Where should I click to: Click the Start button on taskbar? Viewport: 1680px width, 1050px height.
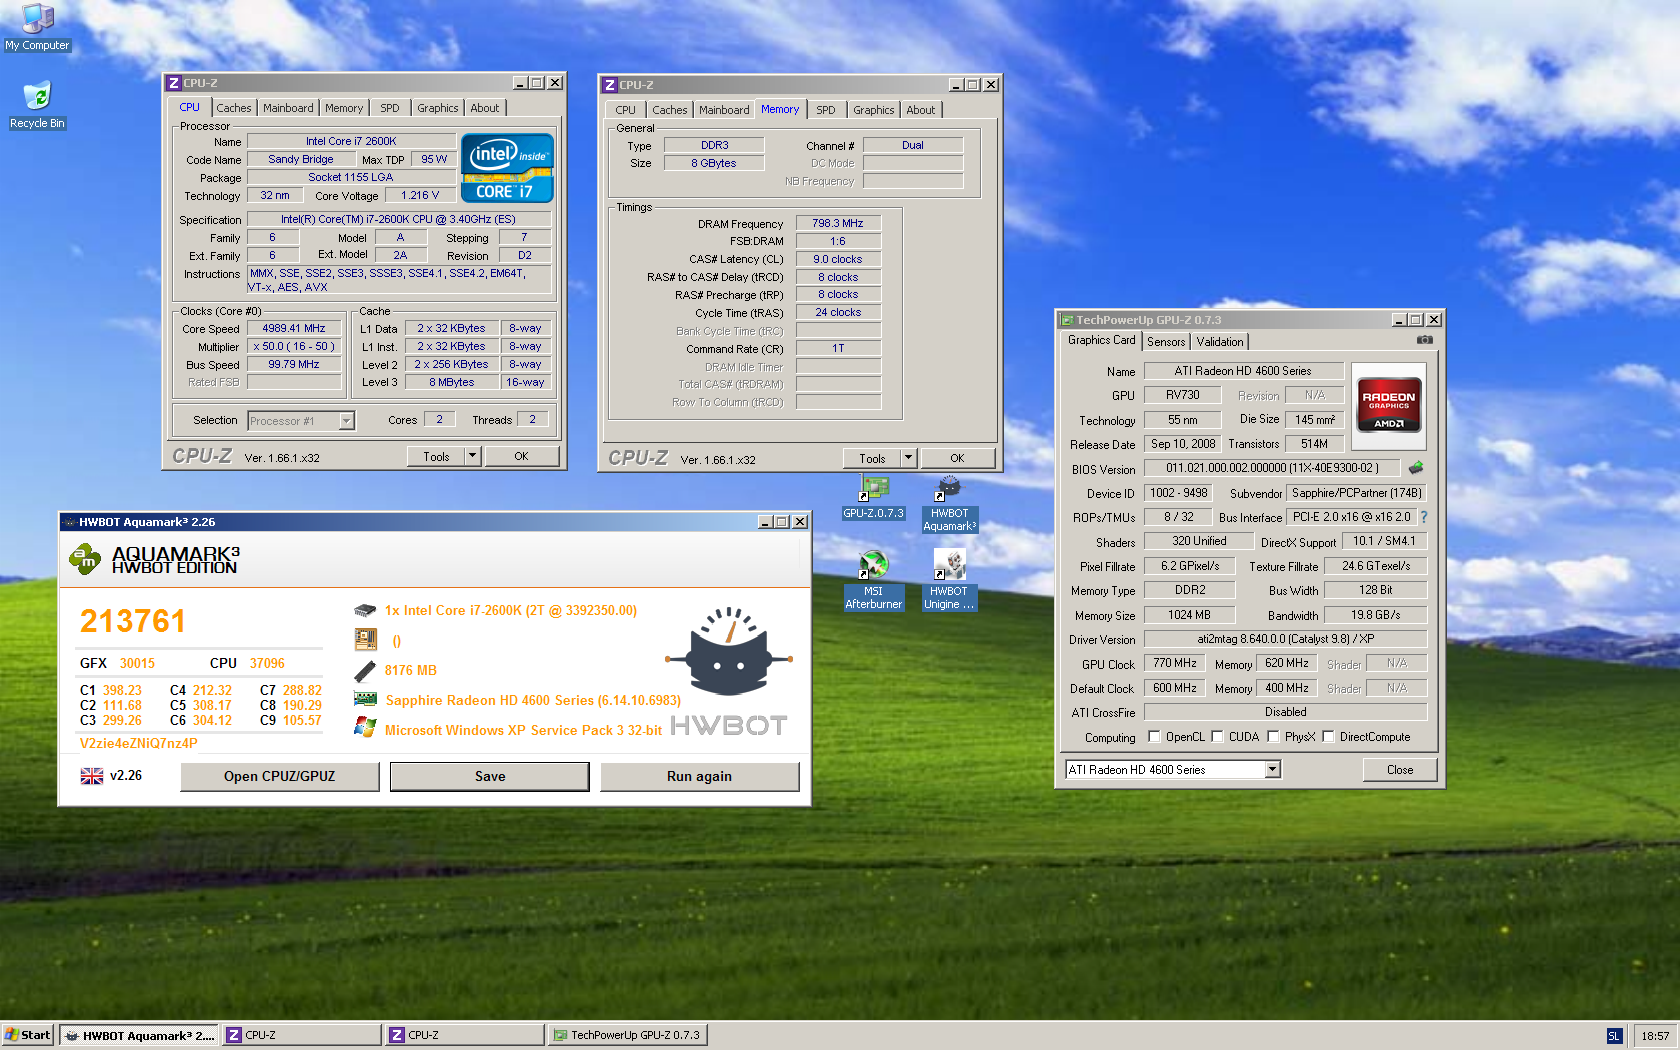click(28, 1035)
